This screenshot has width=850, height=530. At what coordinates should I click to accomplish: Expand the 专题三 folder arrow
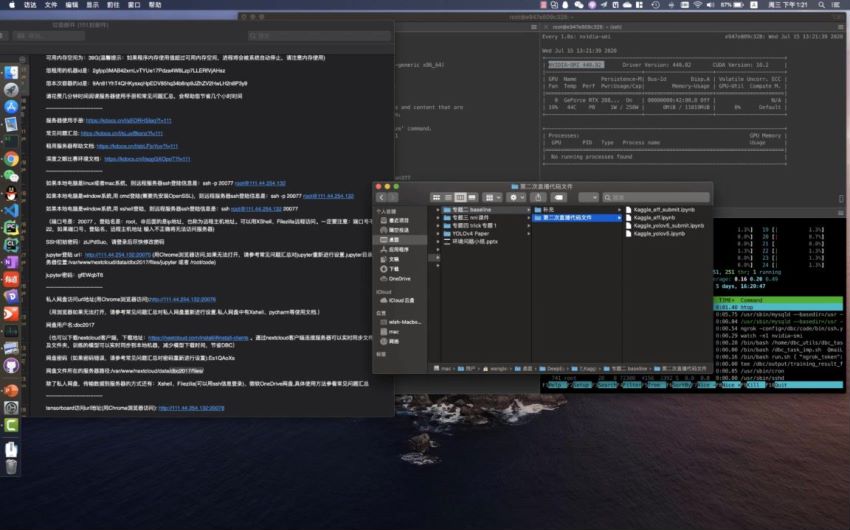(529, 218)
